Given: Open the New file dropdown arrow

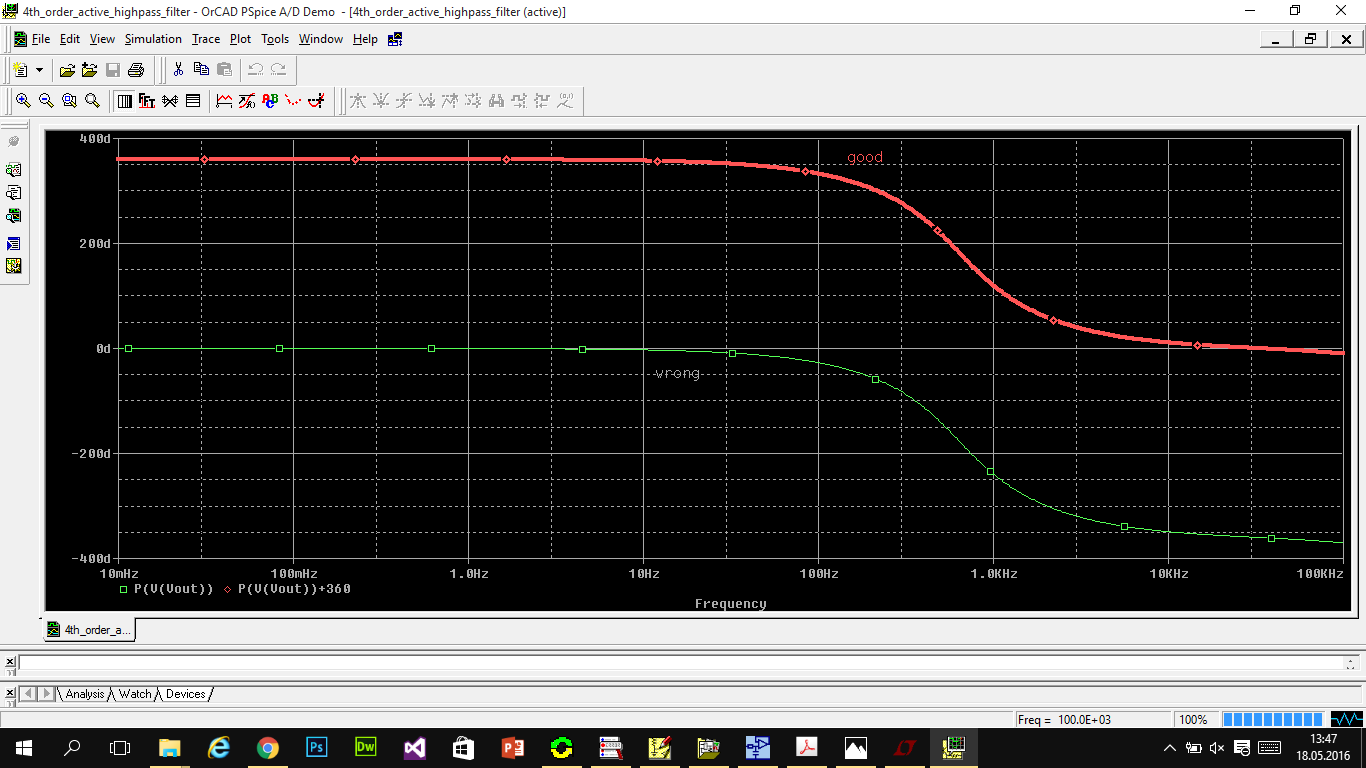Looking at the screenshot, I should click(40, 70).
